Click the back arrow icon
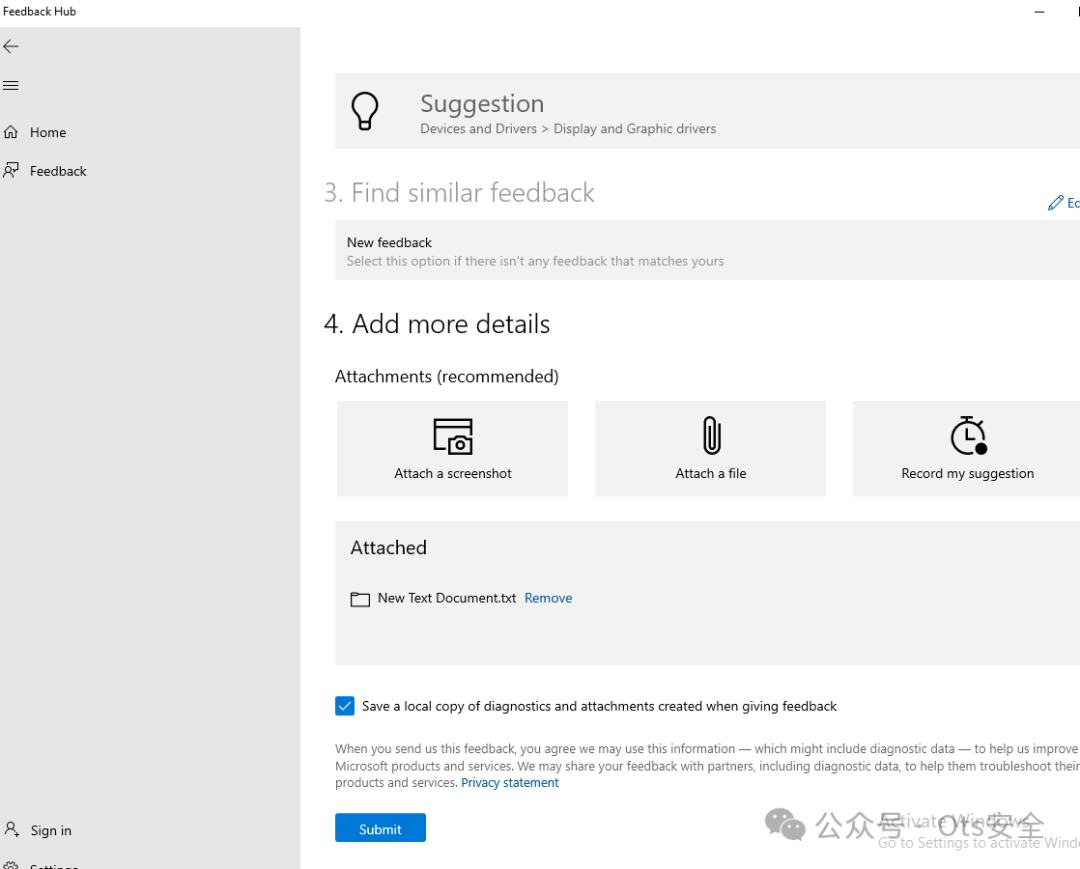Viewport: 1080px width, 869px height. [11, 47]
